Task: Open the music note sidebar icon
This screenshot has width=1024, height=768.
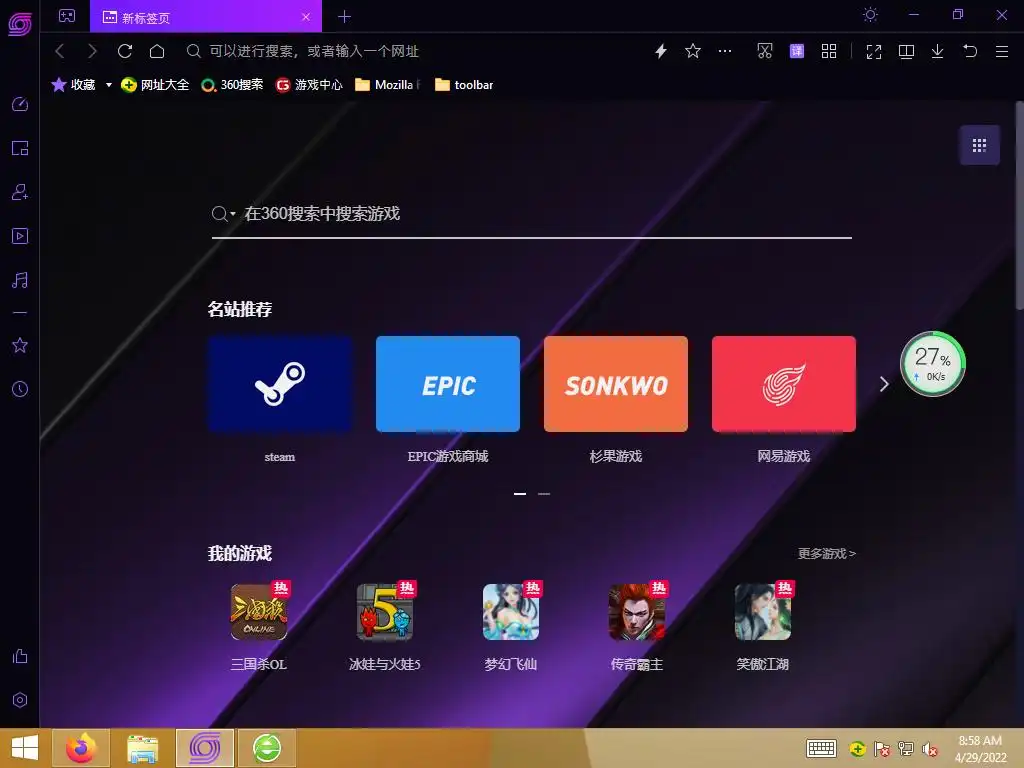Action: tap(20, 280)
